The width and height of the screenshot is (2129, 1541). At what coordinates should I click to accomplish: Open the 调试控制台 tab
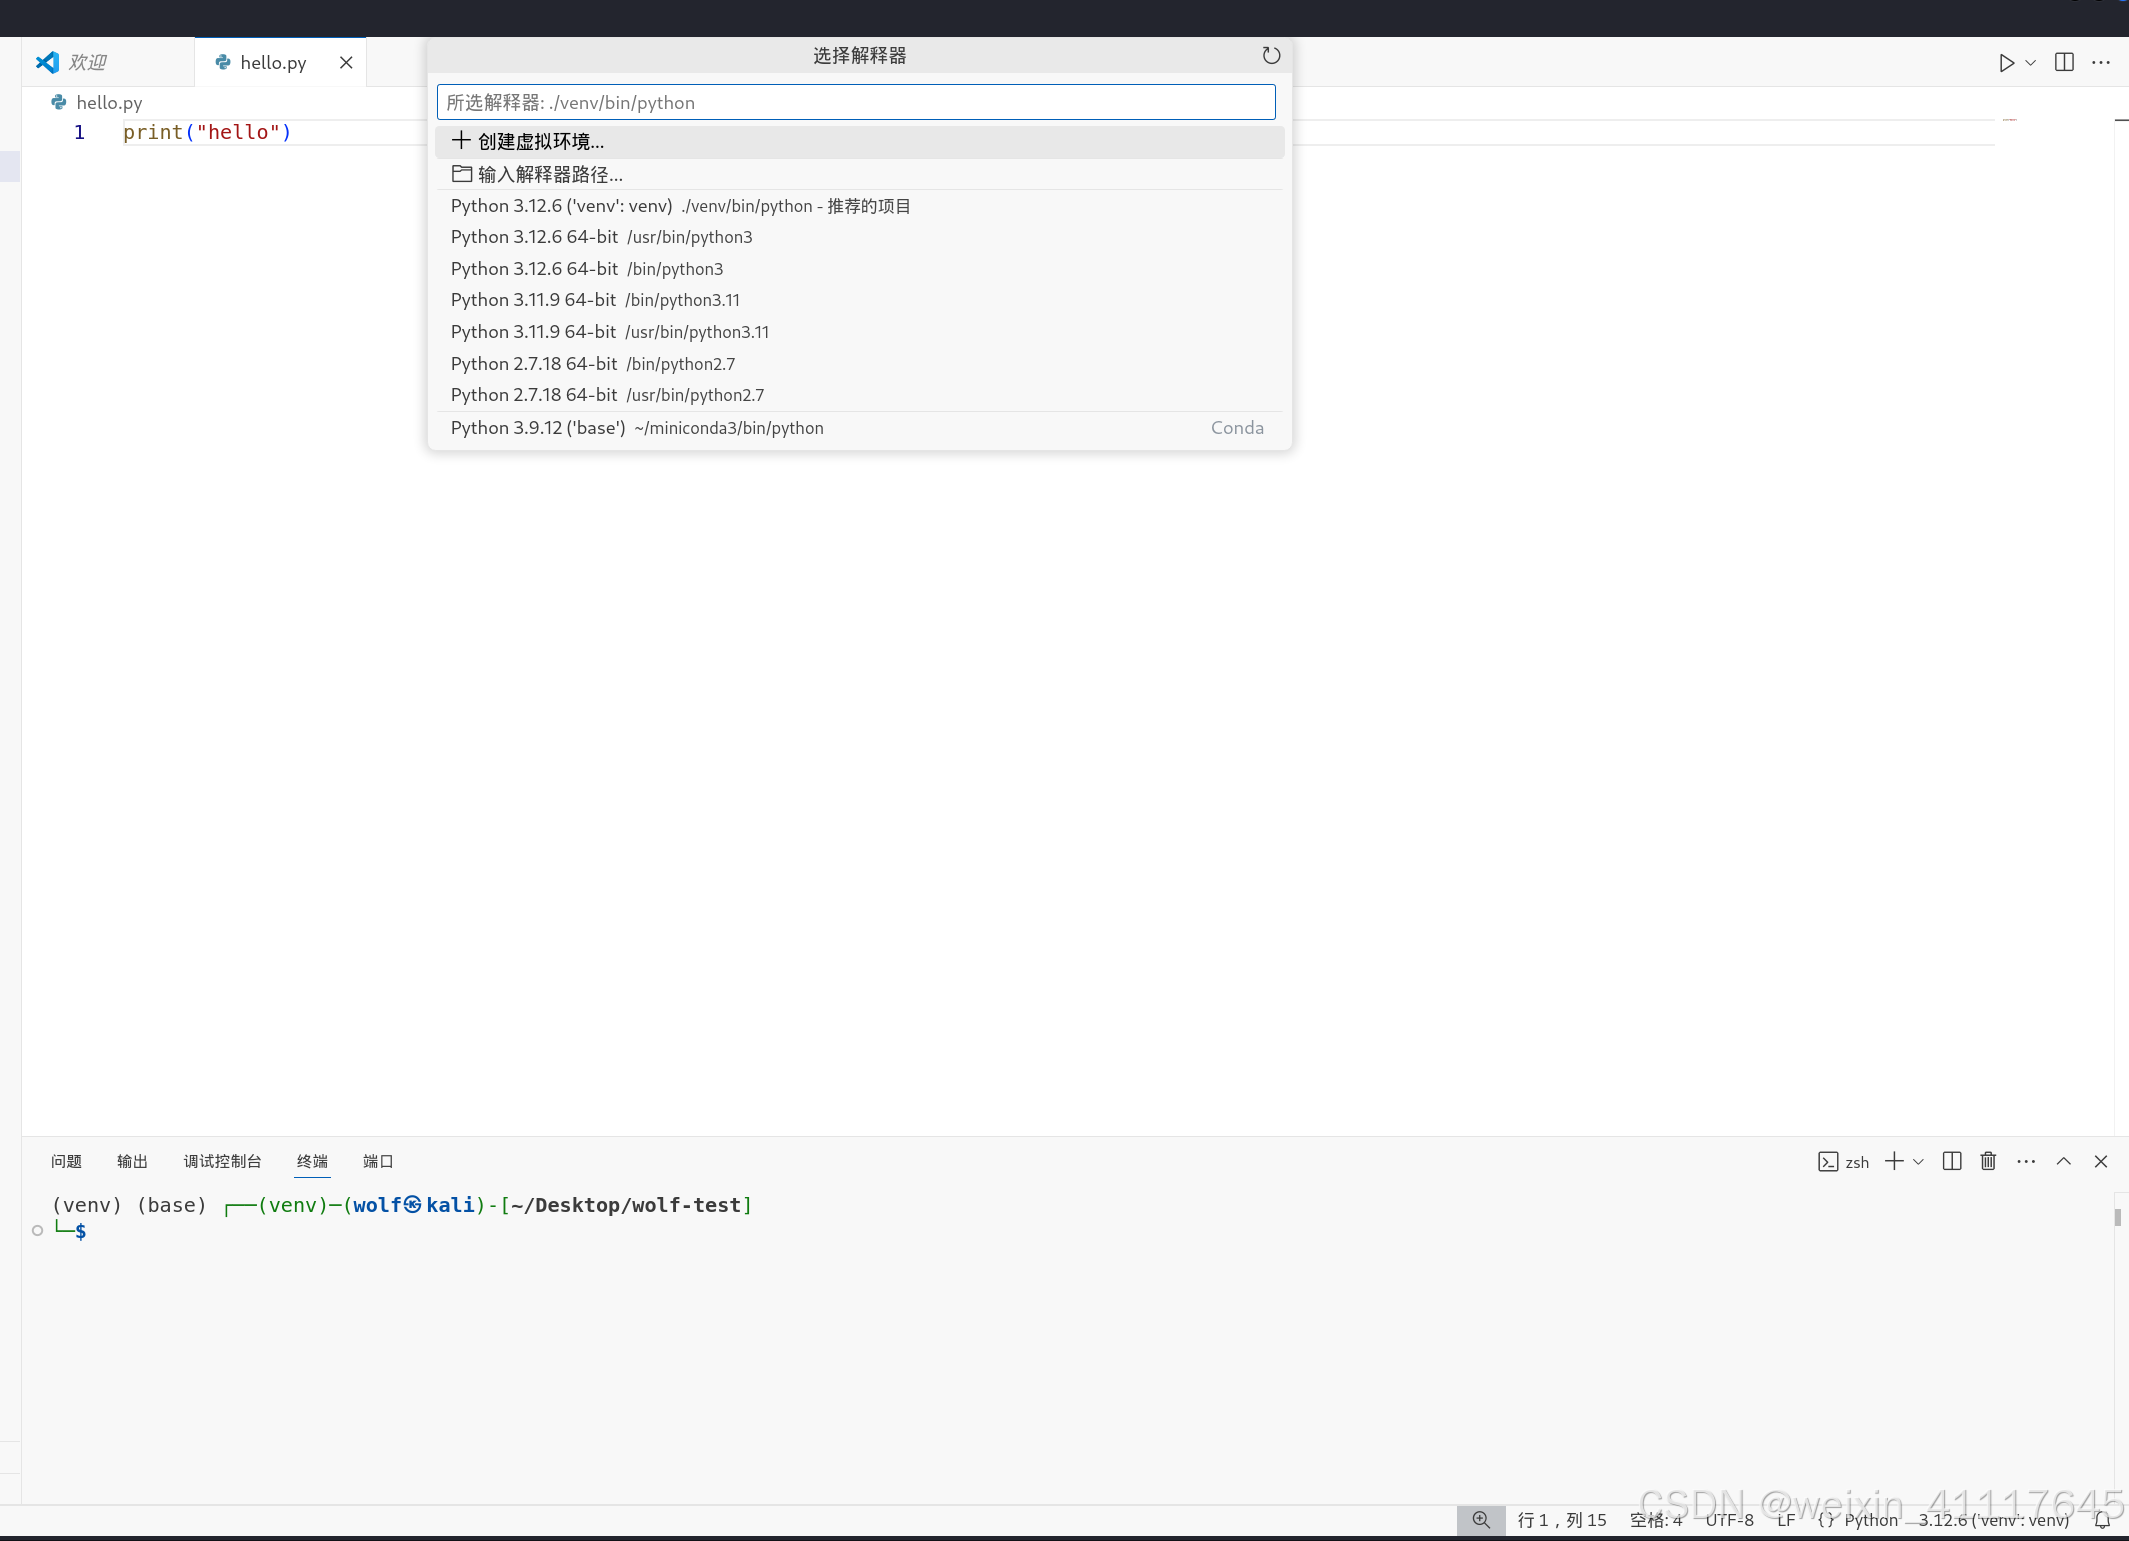(222, 1161)
